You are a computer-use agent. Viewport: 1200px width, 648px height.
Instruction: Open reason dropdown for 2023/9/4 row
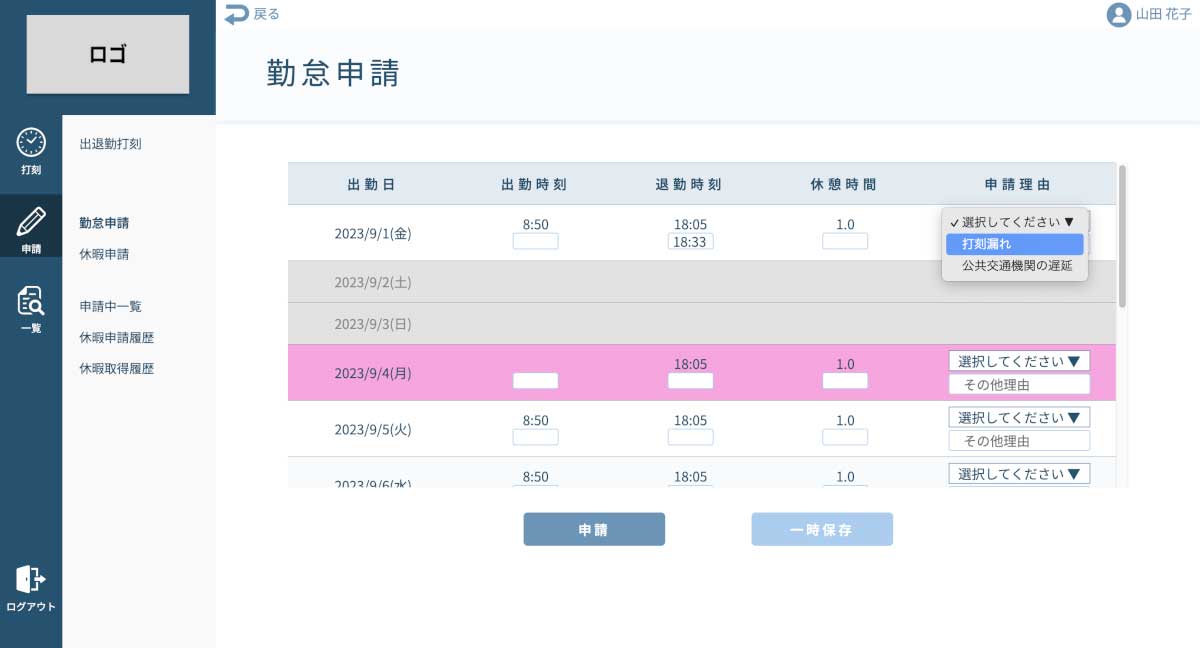pos(1018,361)
